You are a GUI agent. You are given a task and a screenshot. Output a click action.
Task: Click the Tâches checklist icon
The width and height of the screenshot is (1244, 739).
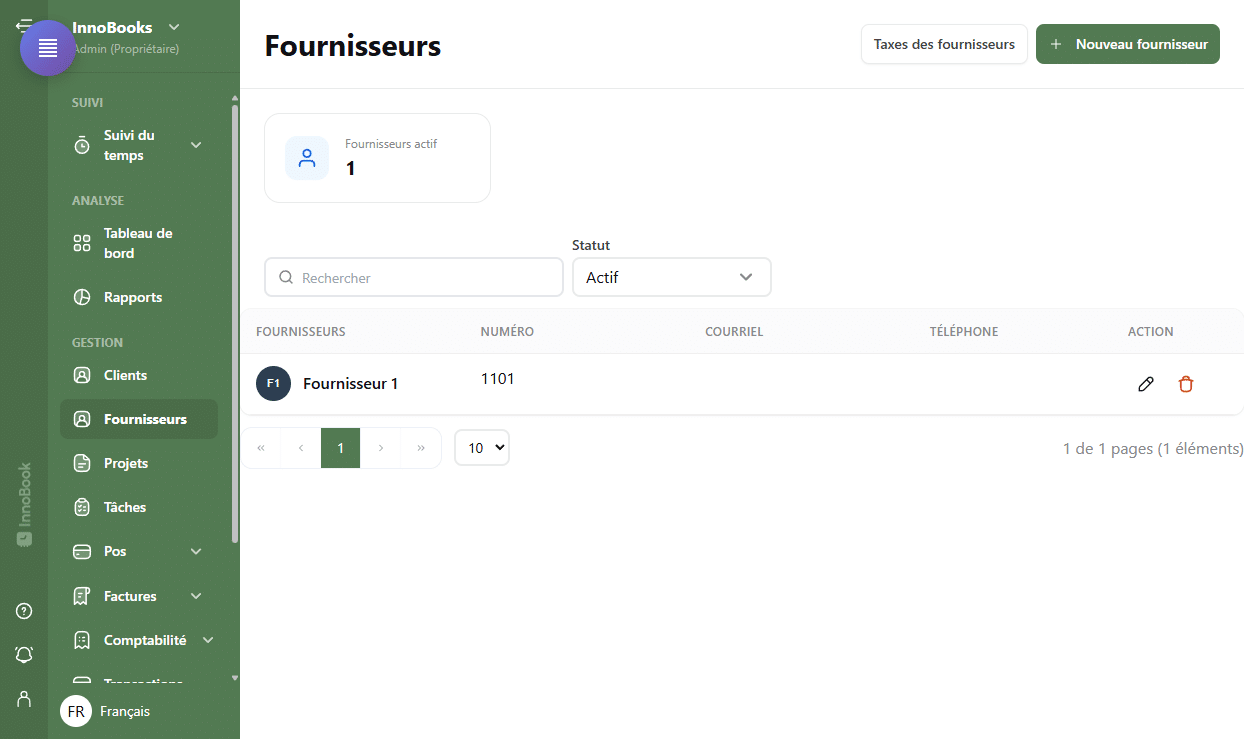82,507
